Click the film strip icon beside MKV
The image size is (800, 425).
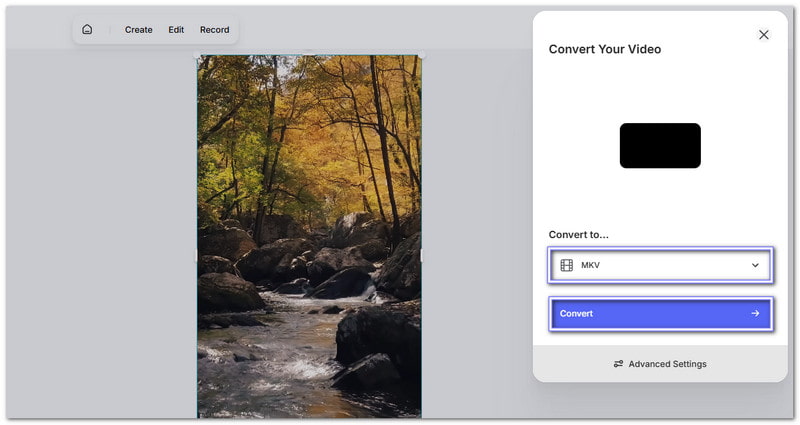(567, 265)
